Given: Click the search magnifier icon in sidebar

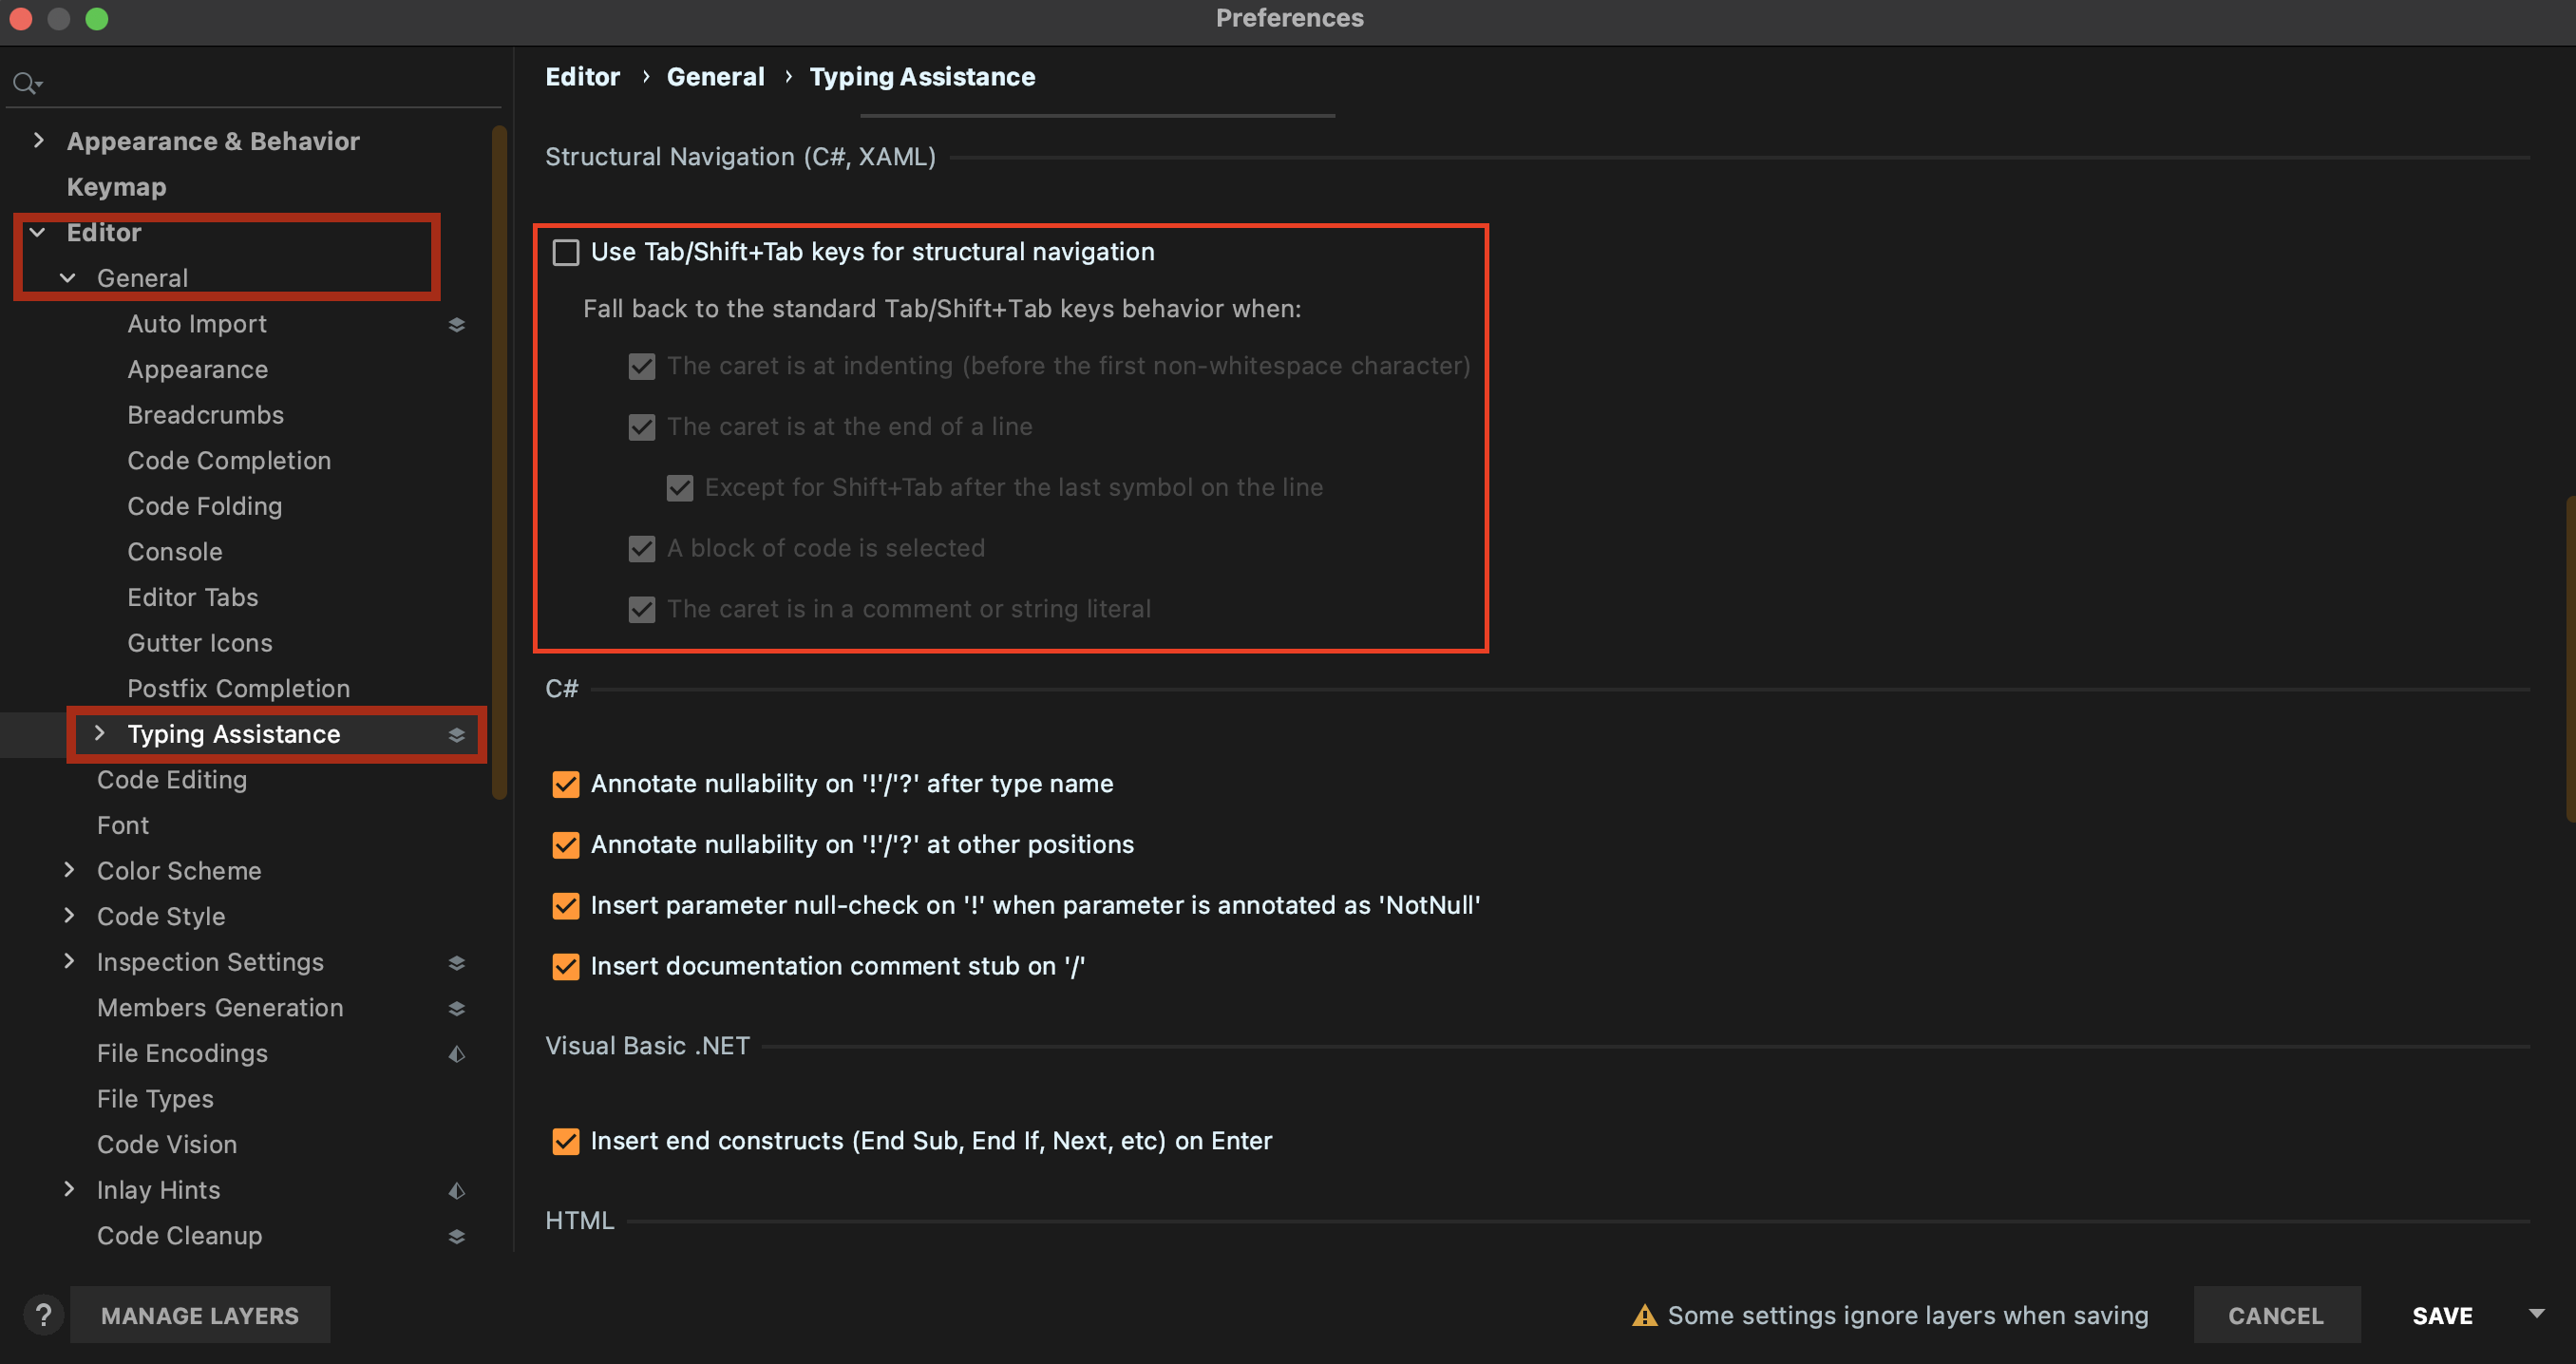Looking at the screenshot, I should [x=26, y=83].
